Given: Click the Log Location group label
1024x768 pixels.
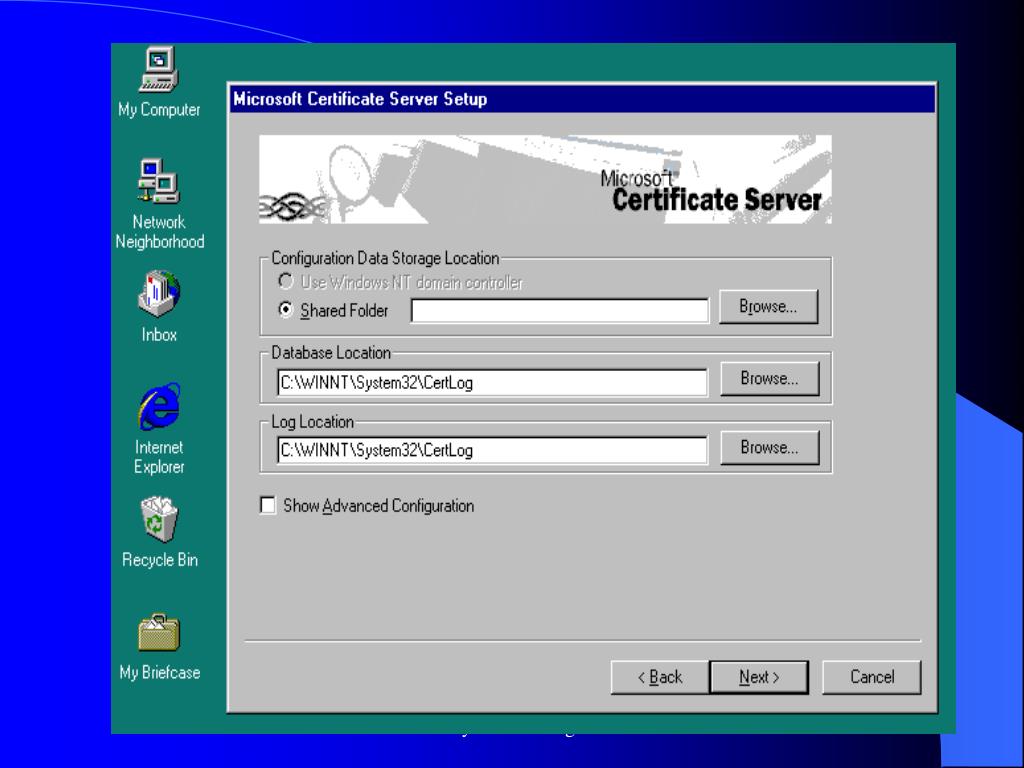Looking at the screenshot, I should coord(312,422).
